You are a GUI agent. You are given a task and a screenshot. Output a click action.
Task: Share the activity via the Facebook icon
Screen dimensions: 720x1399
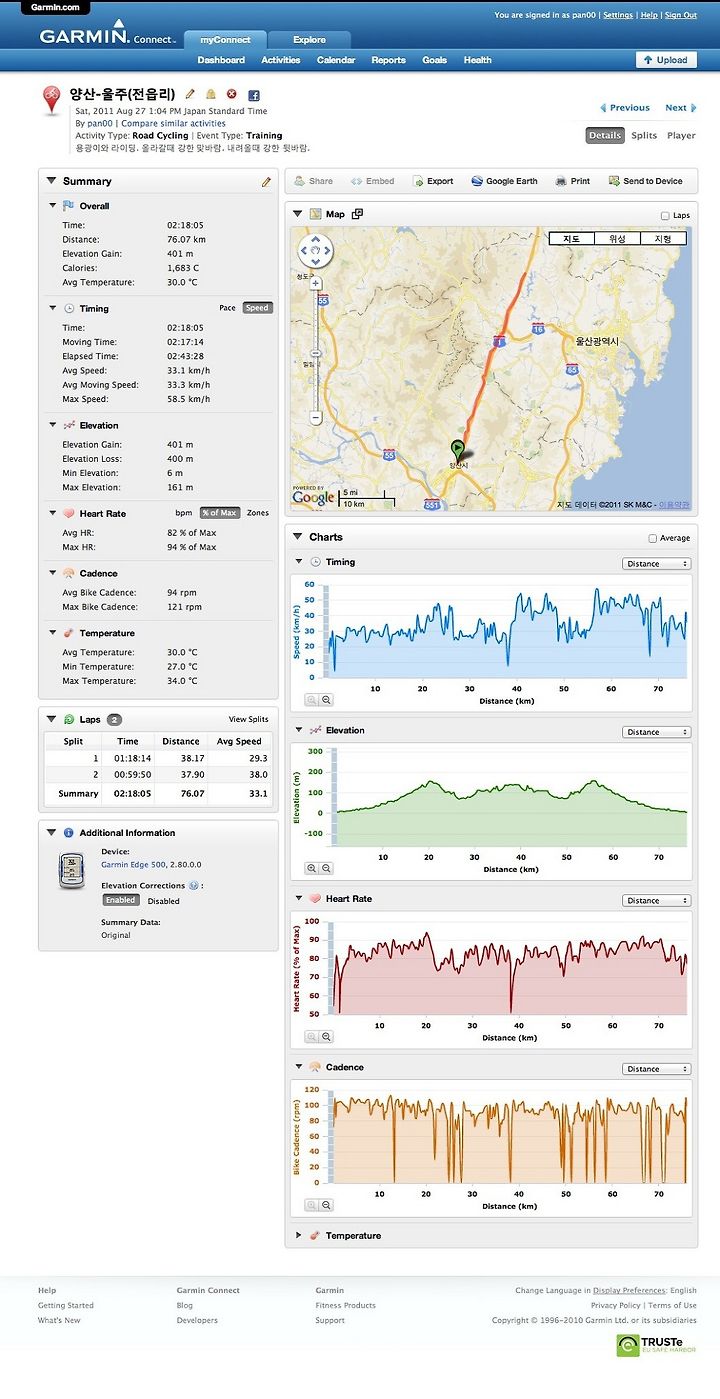[x=254, y=95]
